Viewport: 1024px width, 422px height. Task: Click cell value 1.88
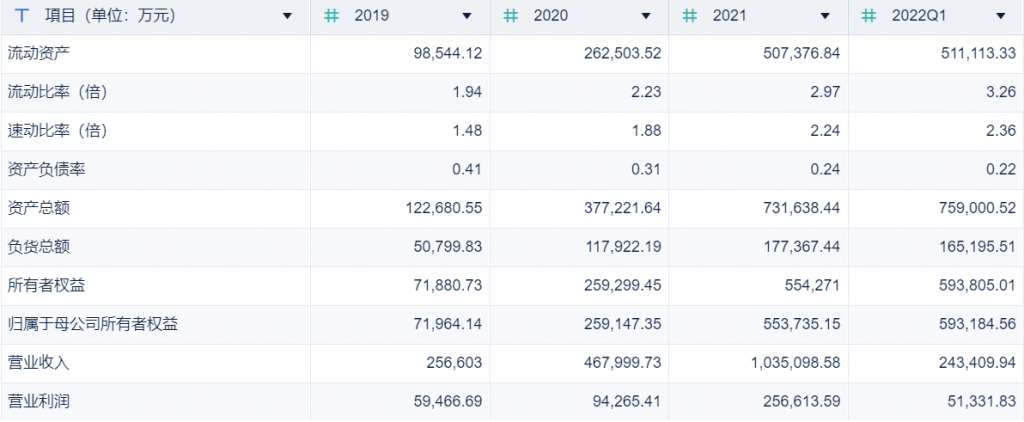click(x=647, y=131)
